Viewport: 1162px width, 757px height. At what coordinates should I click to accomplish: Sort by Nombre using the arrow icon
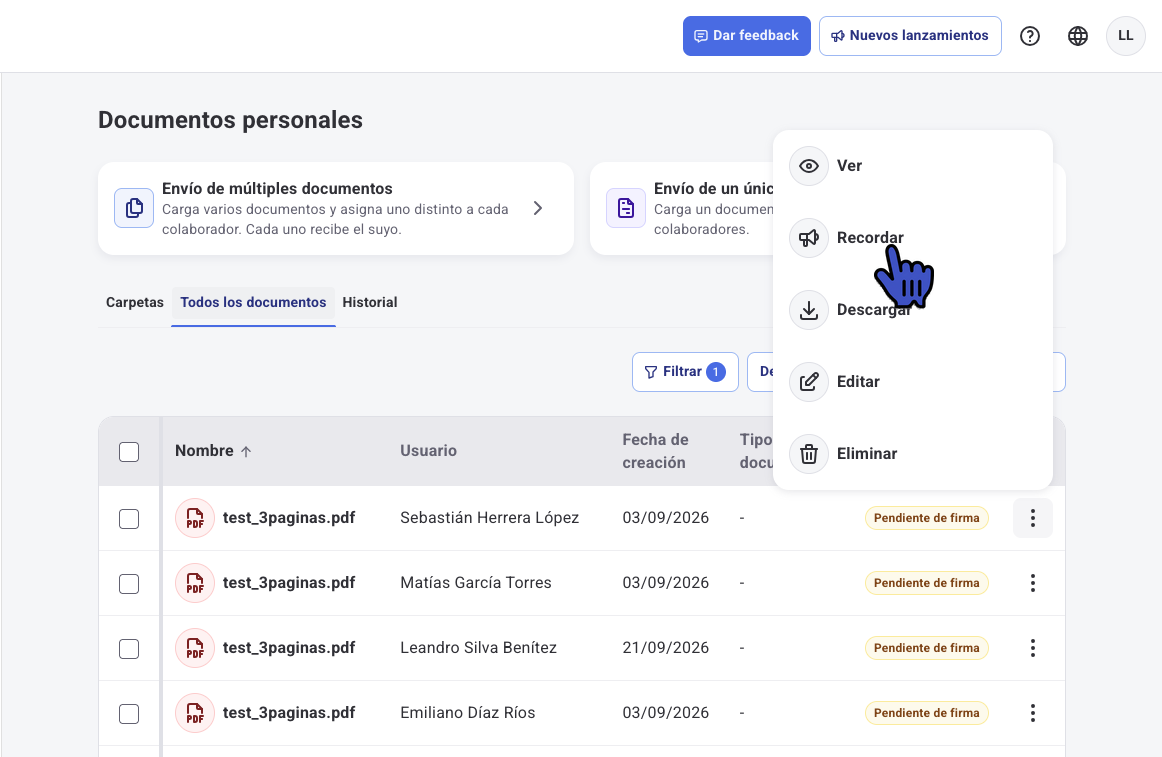point(246,452)
